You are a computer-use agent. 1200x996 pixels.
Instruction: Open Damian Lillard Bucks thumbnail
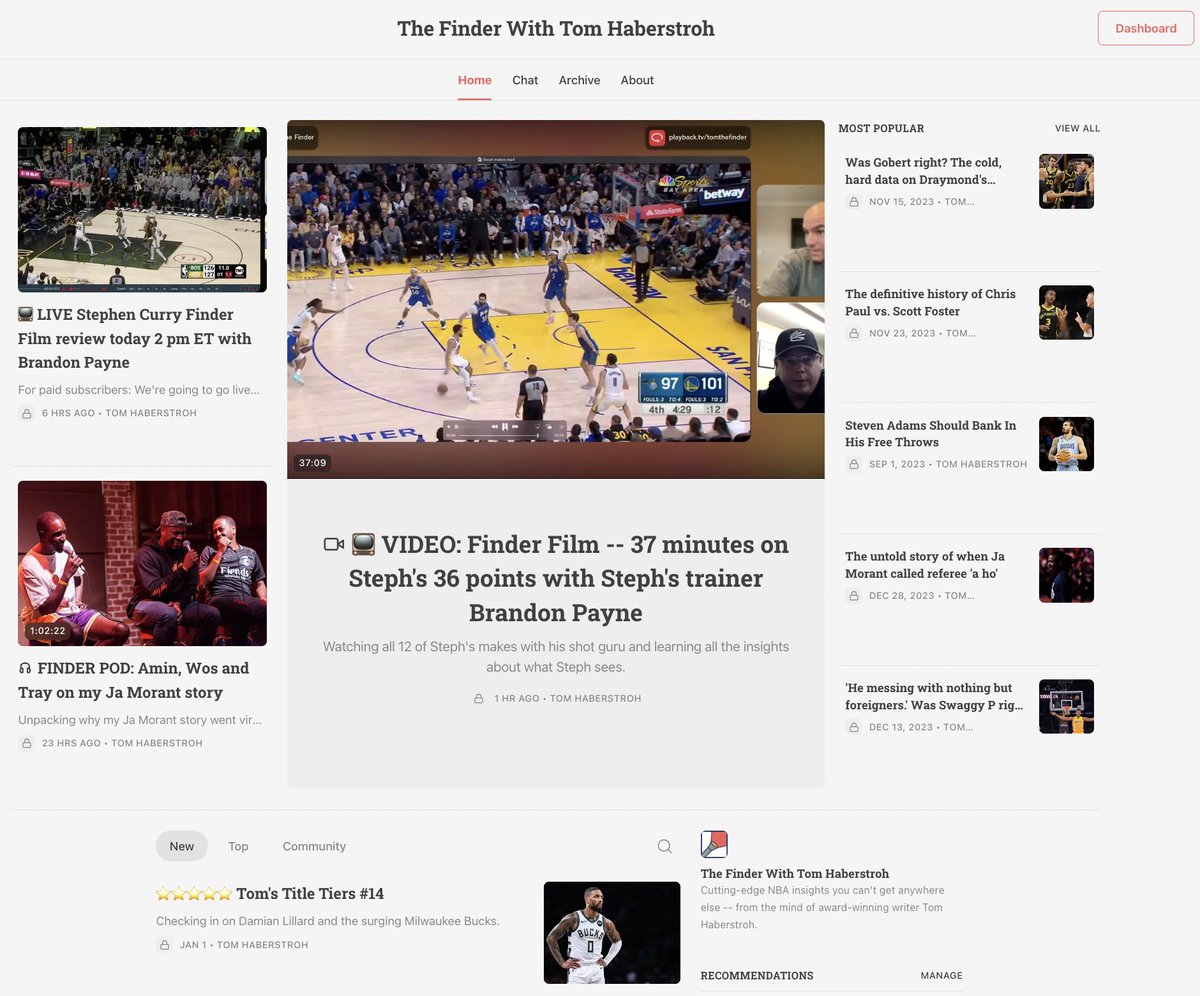pos(612,932)
